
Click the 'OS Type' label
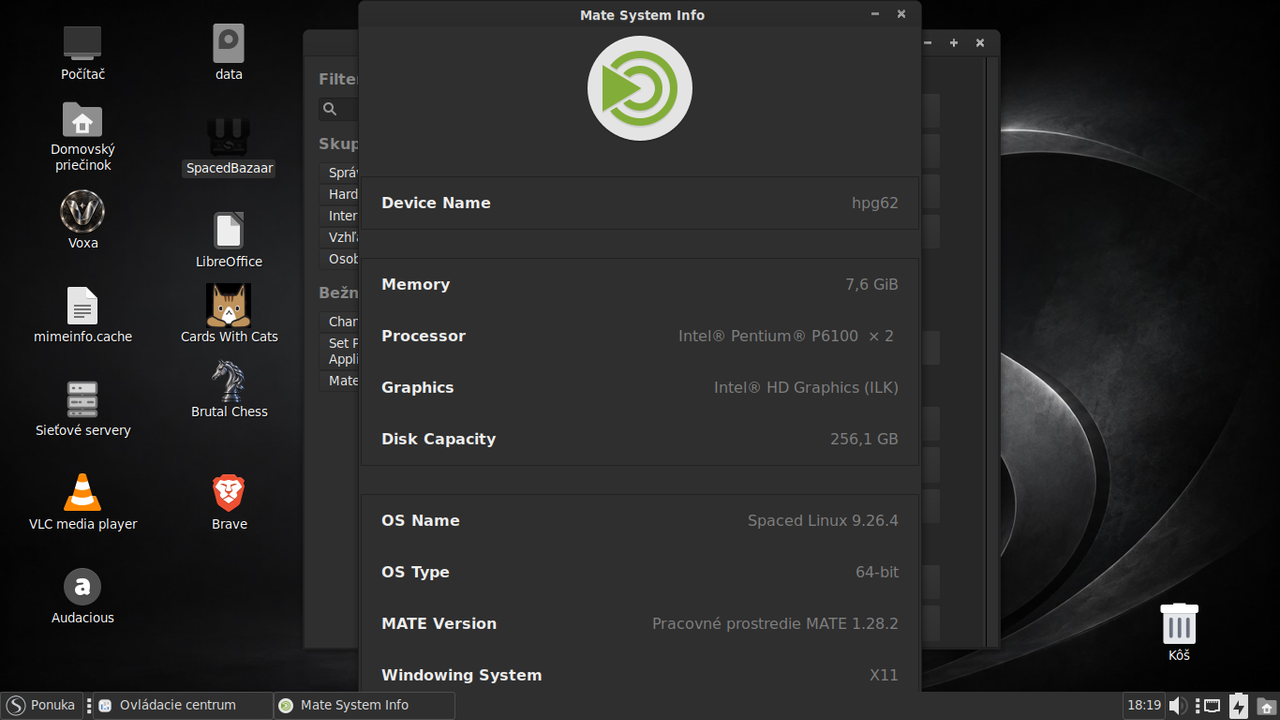(415, 572)
